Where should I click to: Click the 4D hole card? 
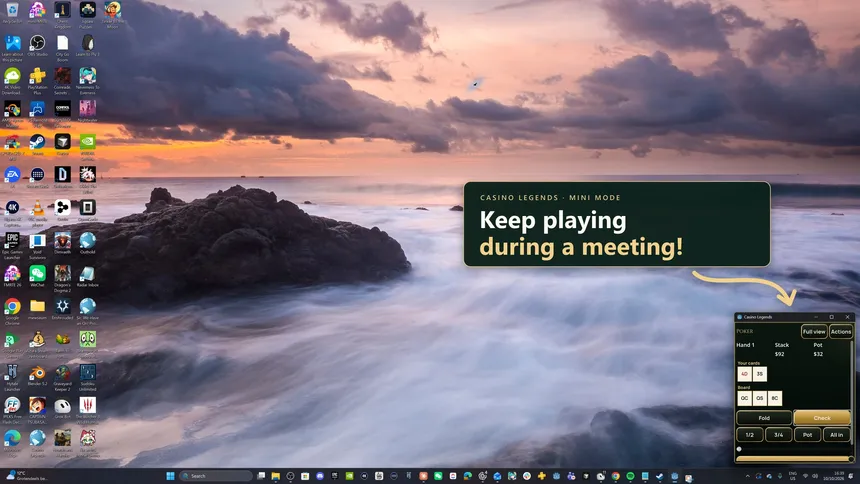tap(744, 374)
